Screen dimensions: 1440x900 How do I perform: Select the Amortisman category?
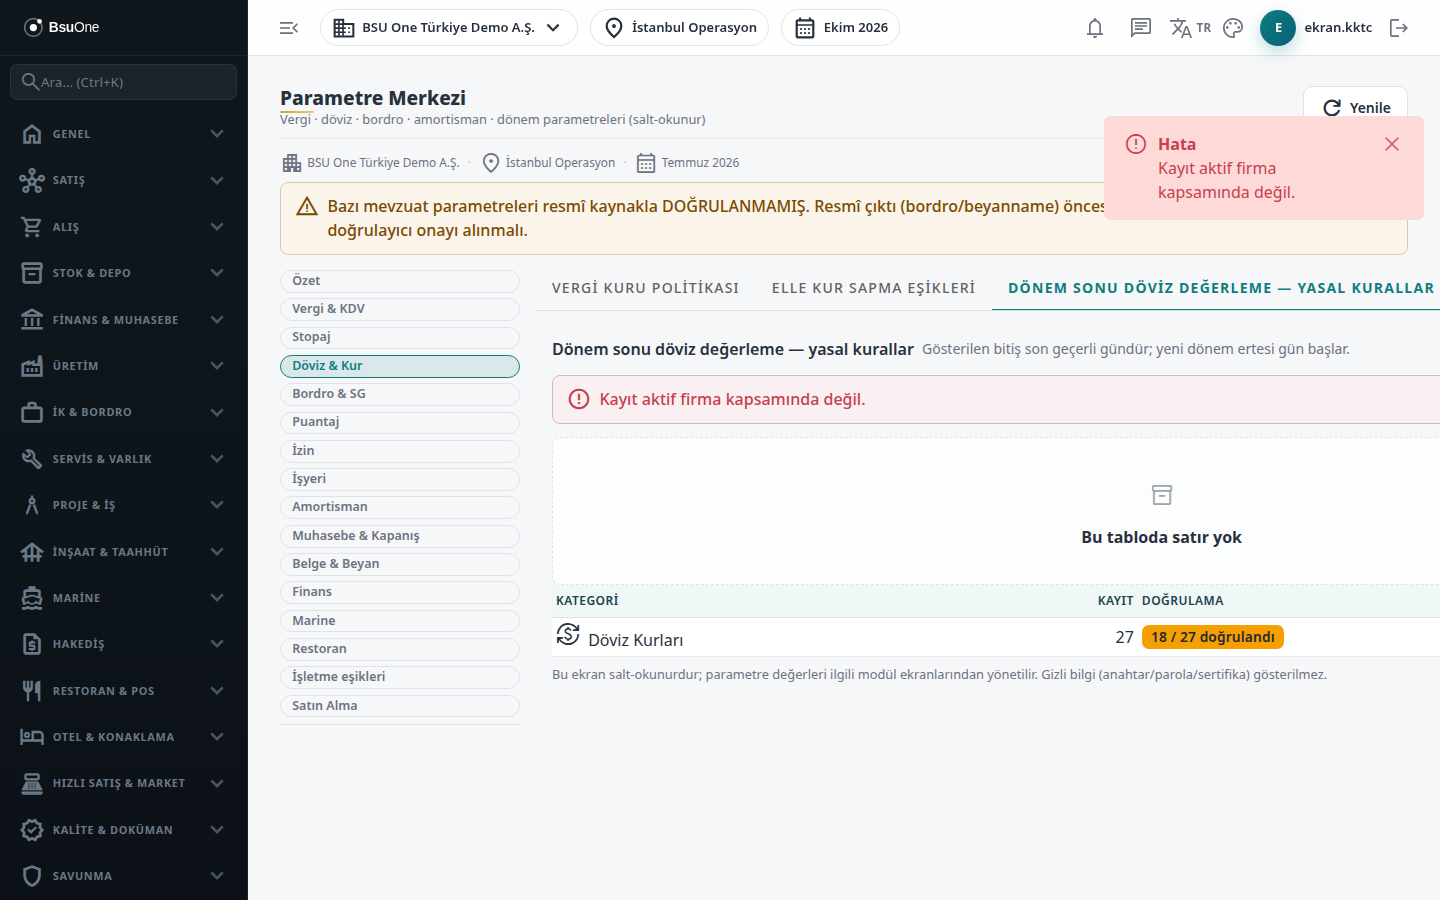tap(400, 507)
